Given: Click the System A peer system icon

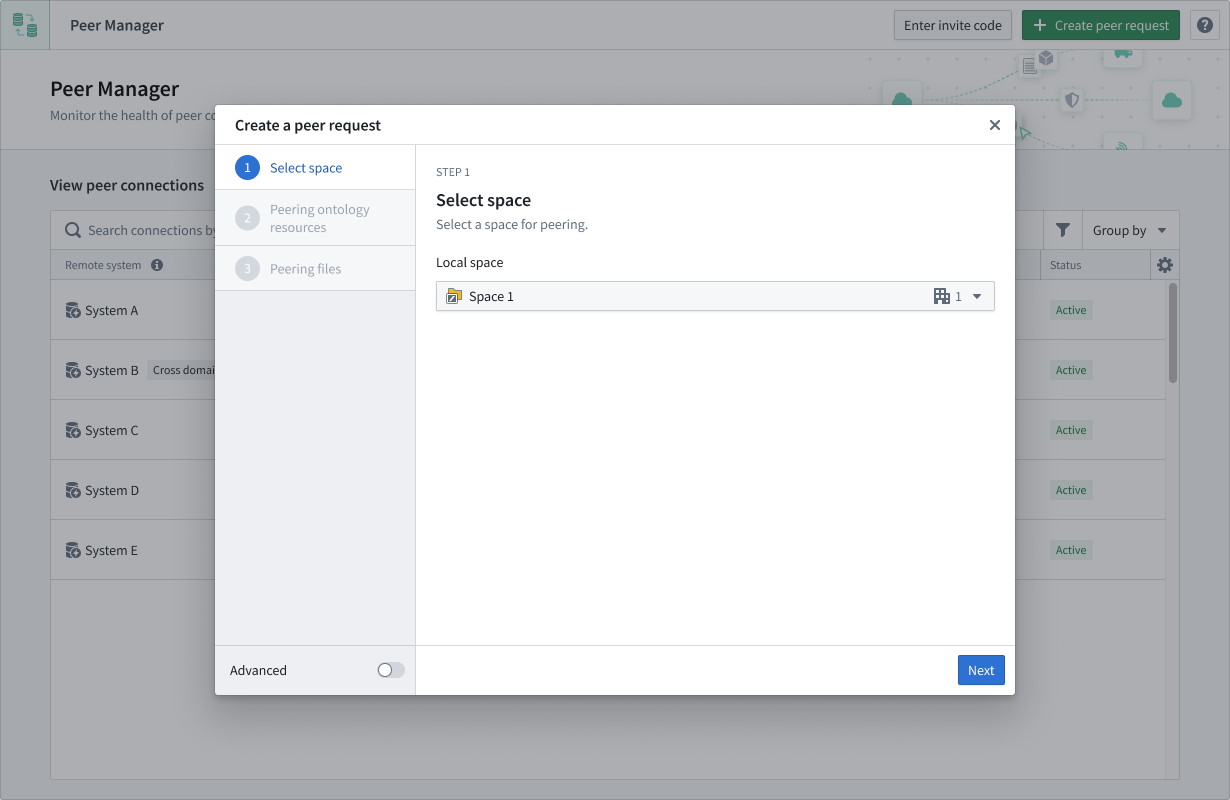Looking at the screenshot, I should (x=73, y=310).
